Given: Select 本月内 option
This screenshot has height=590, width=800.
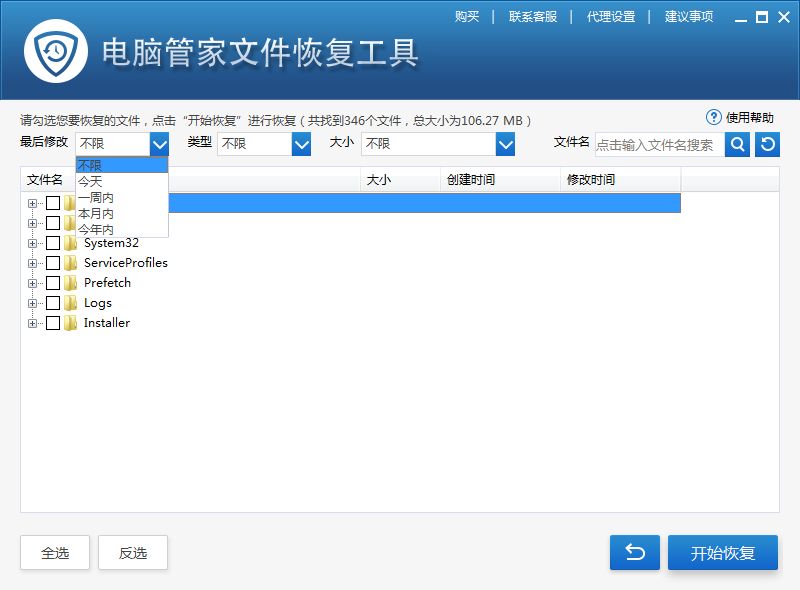Looking at the screenshot, I should pos(121,213).
